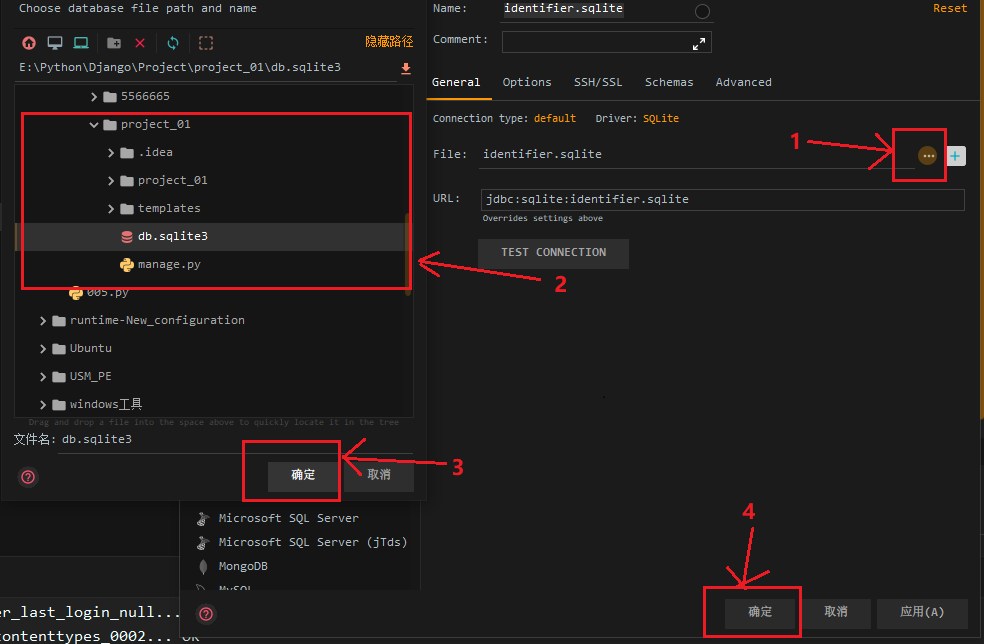Change connection type default link

[x=555, y=119]
